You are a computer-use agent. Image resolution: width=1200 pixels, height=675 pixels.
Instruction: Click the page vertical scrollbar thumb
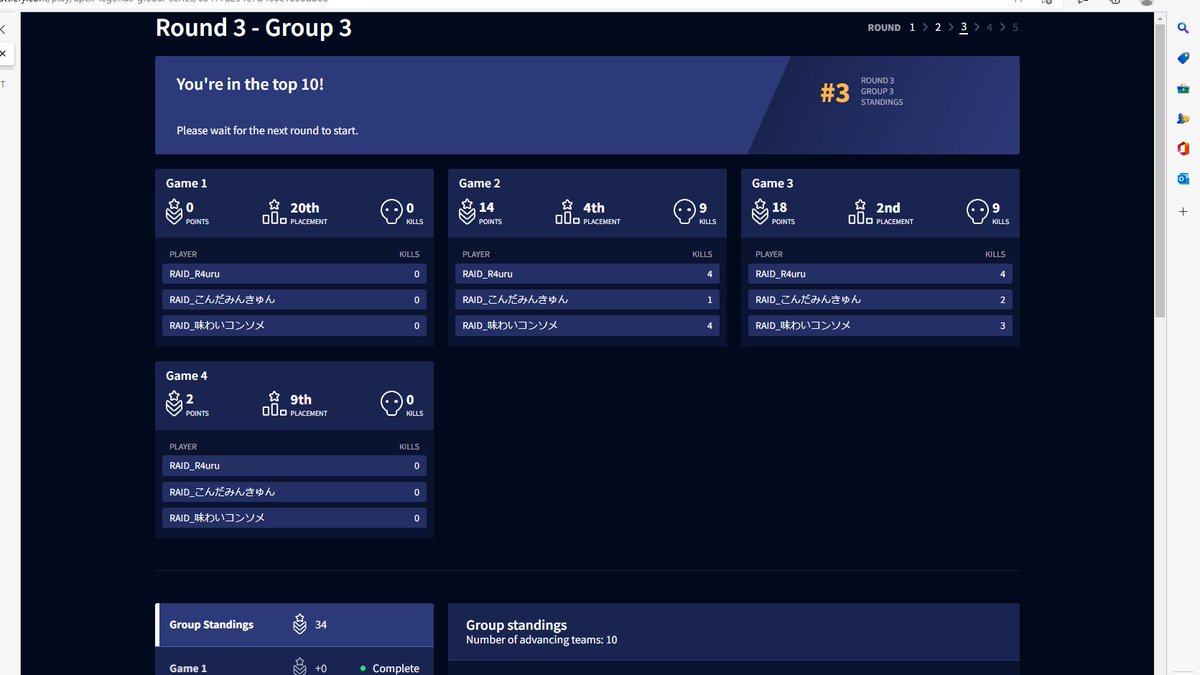click(1160, 170)
